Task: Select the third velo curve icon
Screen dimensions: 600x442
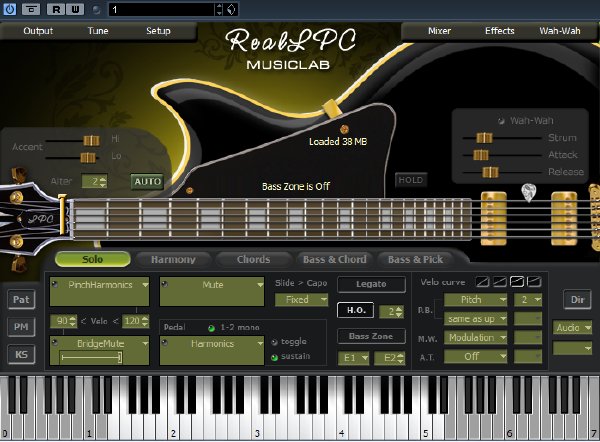Action: 517,282
